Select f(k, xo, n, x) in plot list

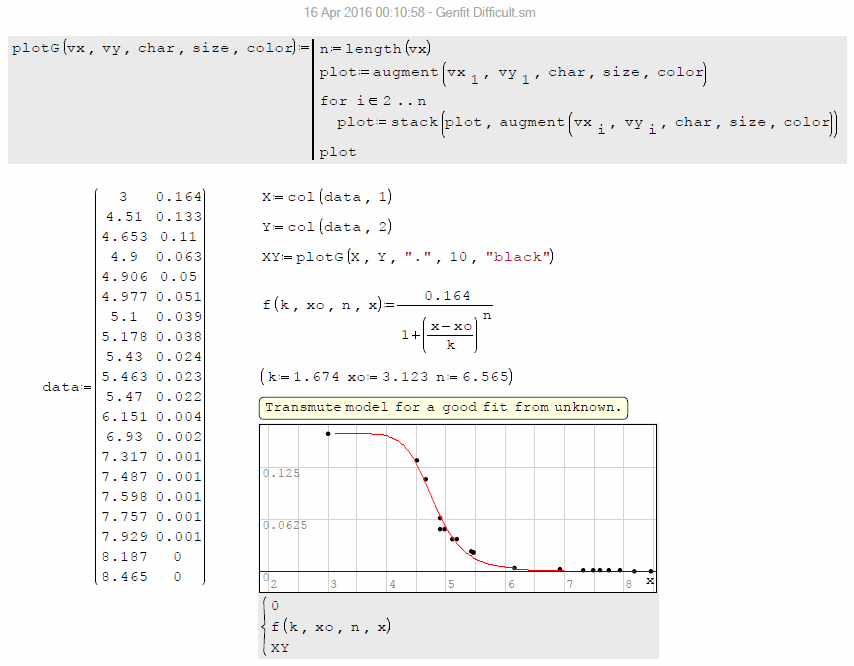[331, 627]
